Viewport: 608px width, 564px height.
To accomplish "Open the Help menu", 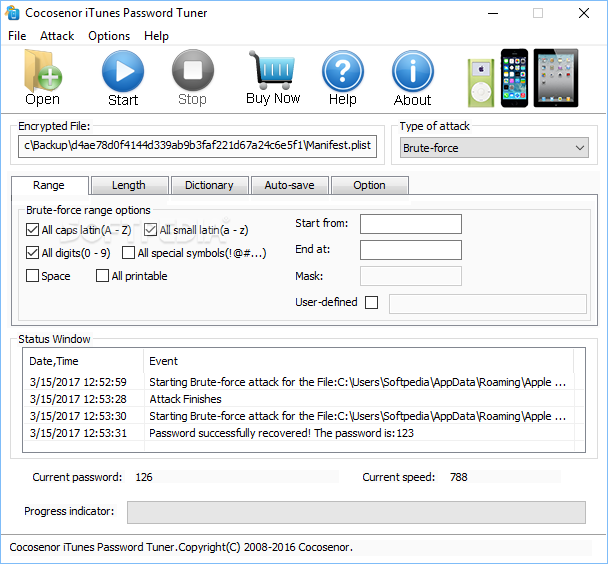I will (156, 36).
